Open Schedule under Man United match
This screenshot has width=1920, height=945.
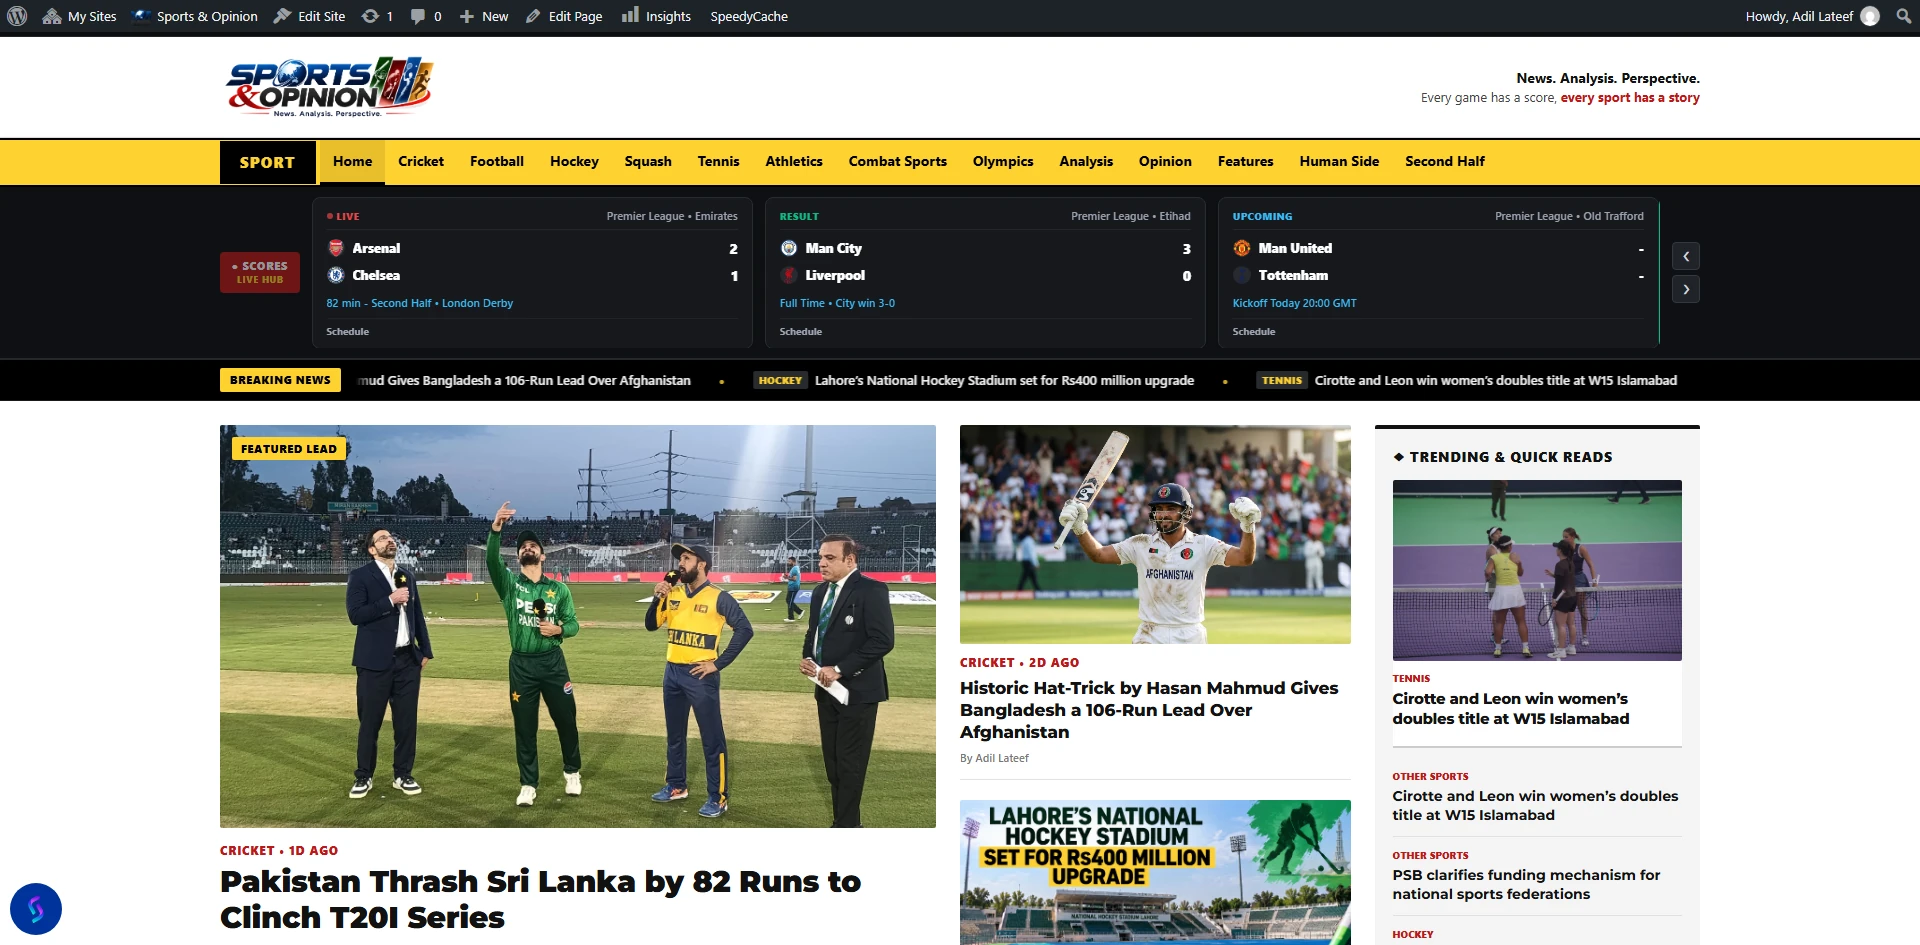pyautogui.click(x=1254, y=331)
